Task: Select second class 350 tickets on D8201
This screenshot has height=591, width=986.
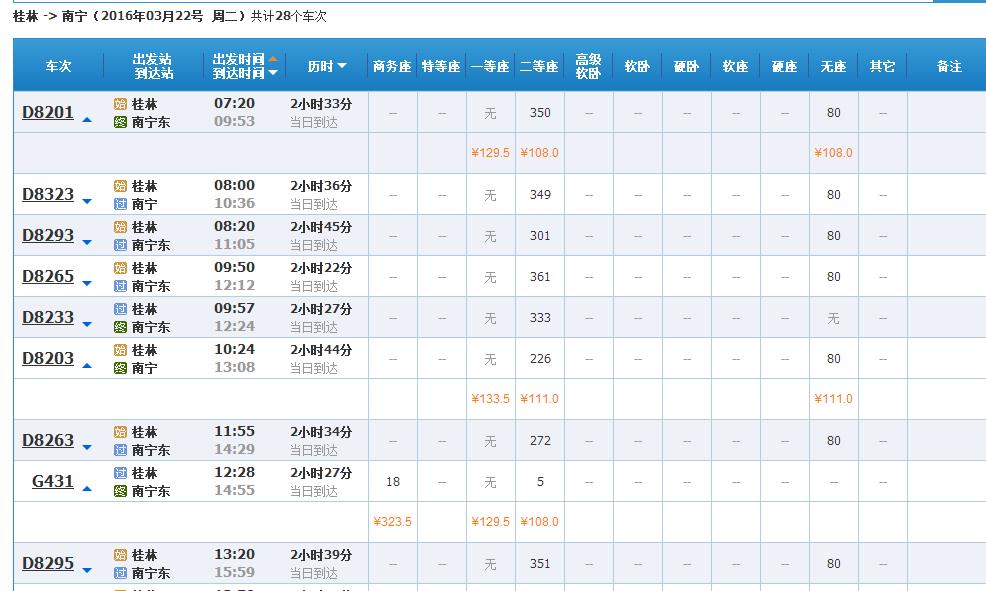Action: (x=540, y=113)
